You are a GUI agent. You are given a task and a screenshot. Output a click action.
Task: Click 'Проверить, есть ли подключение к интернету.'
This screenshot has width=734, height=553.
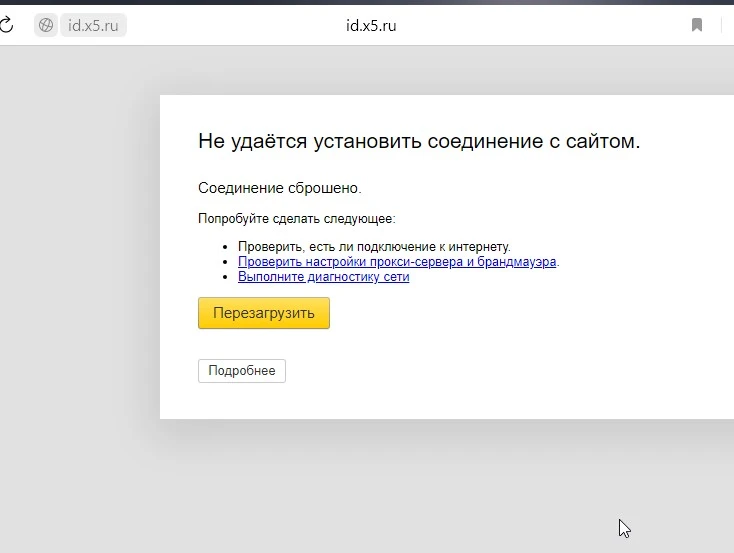pos(374,246)
